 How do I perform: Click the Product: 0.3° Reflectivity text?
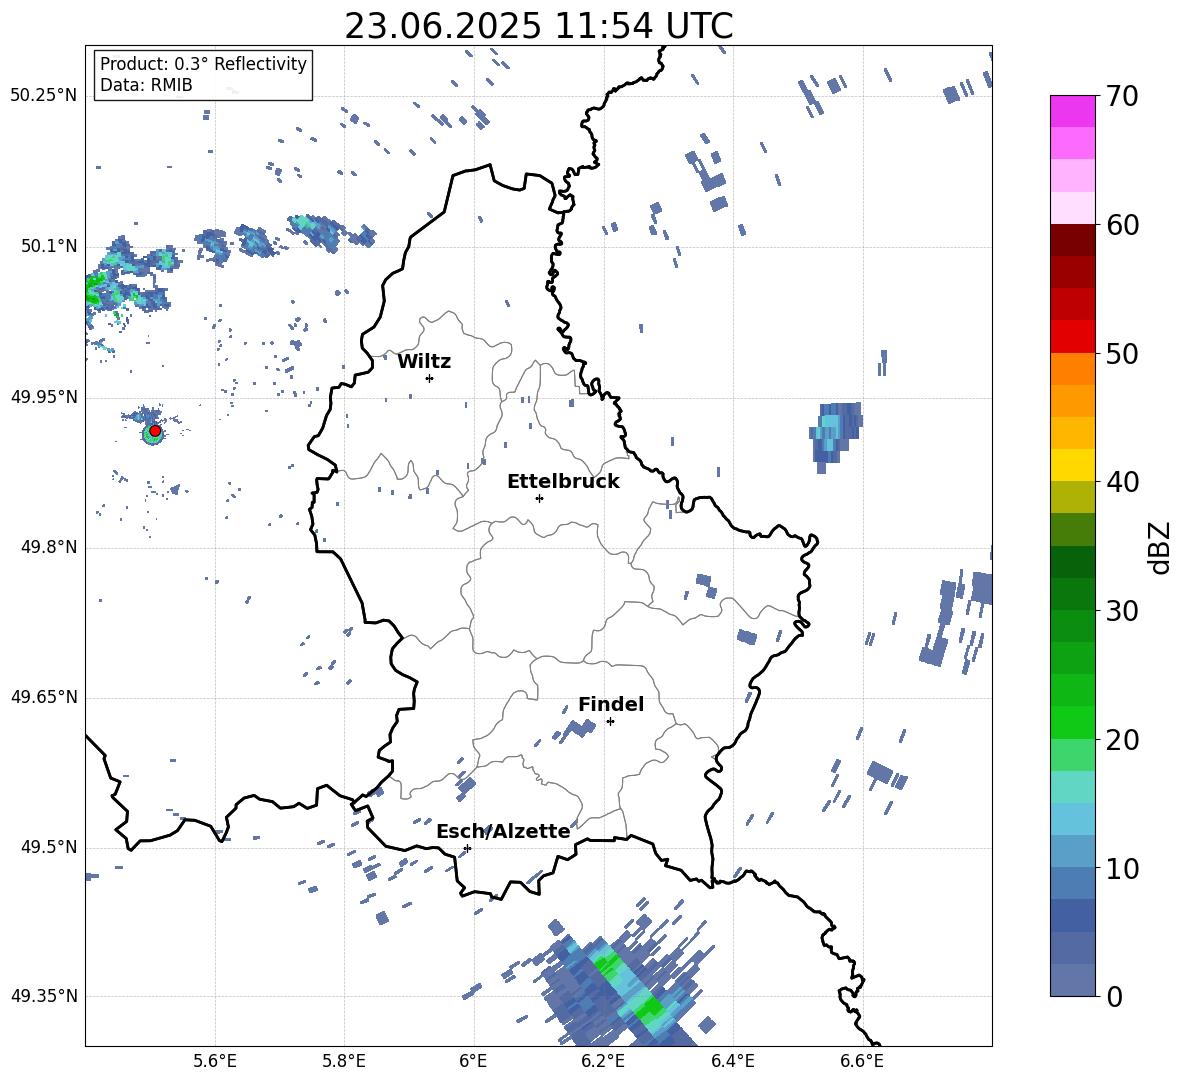(203, 64)
